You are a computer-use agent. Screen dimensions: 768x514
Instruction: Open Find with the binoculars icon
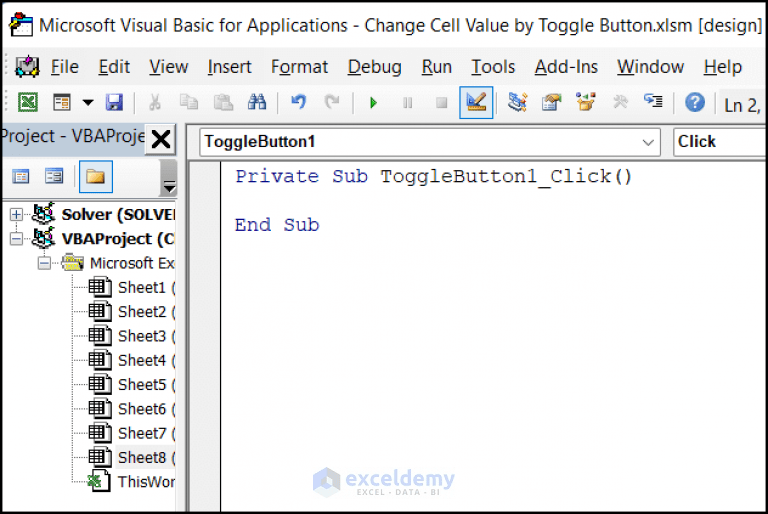click(x=257, y=102)
